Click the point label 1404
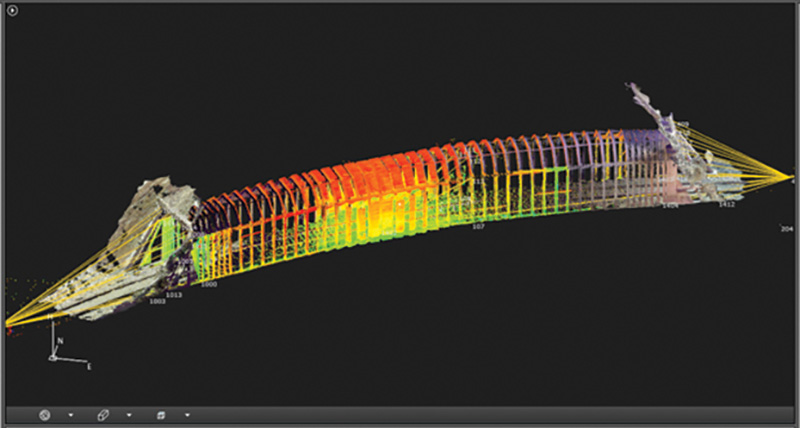This screenshot has width=800, height=428. [669, 206]
